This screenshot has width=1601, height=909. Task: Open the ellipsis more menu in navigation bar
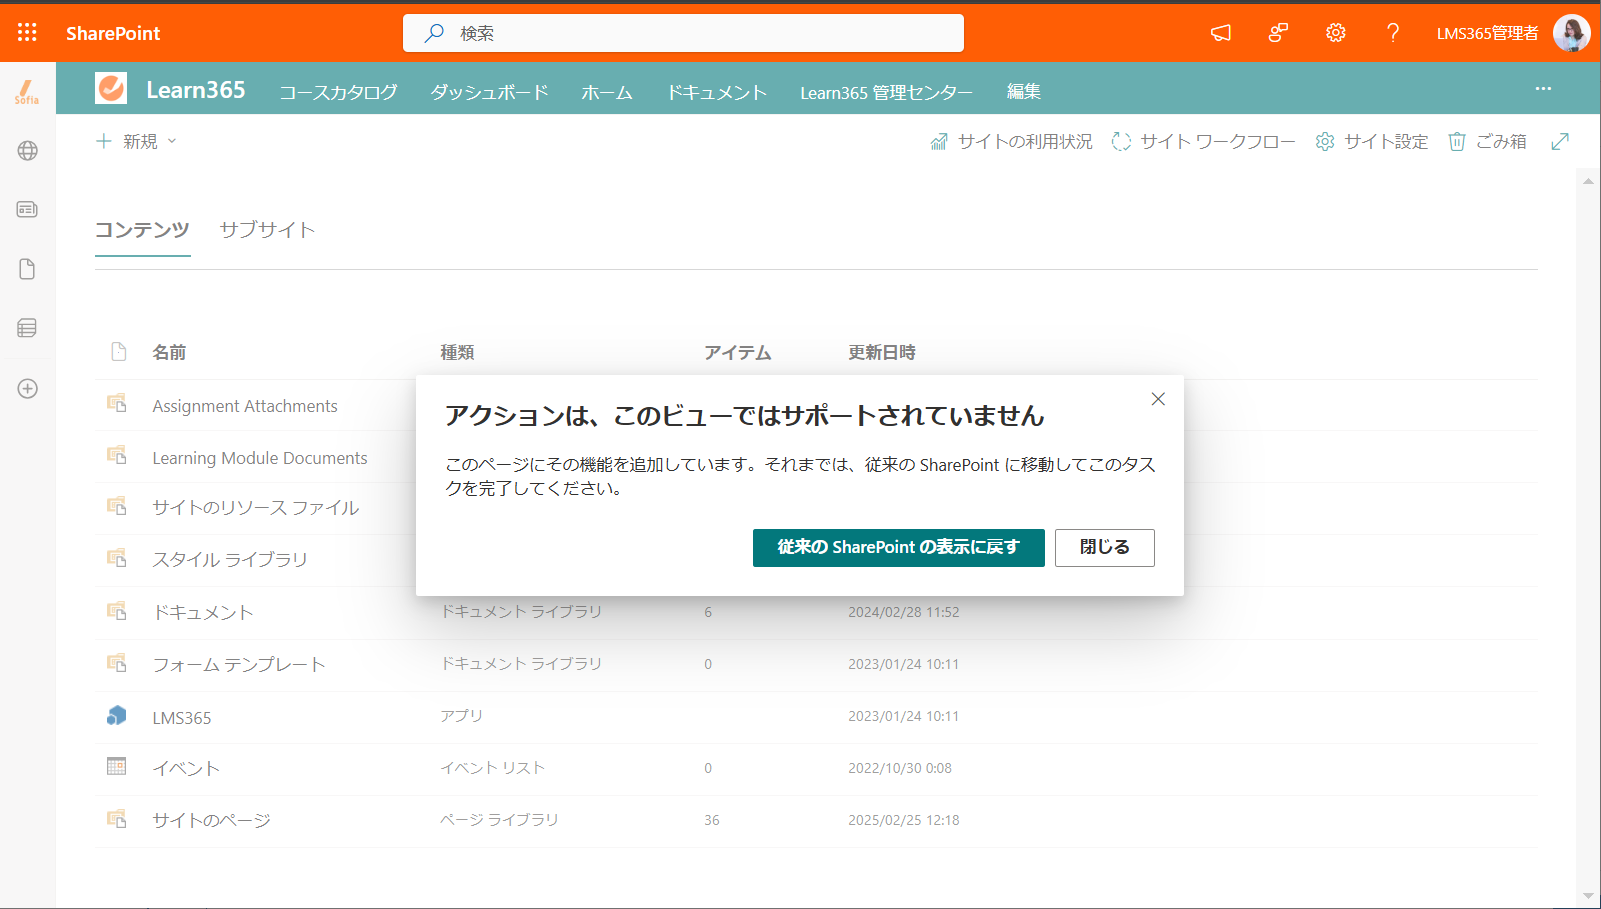click(x=1543, y=89)
